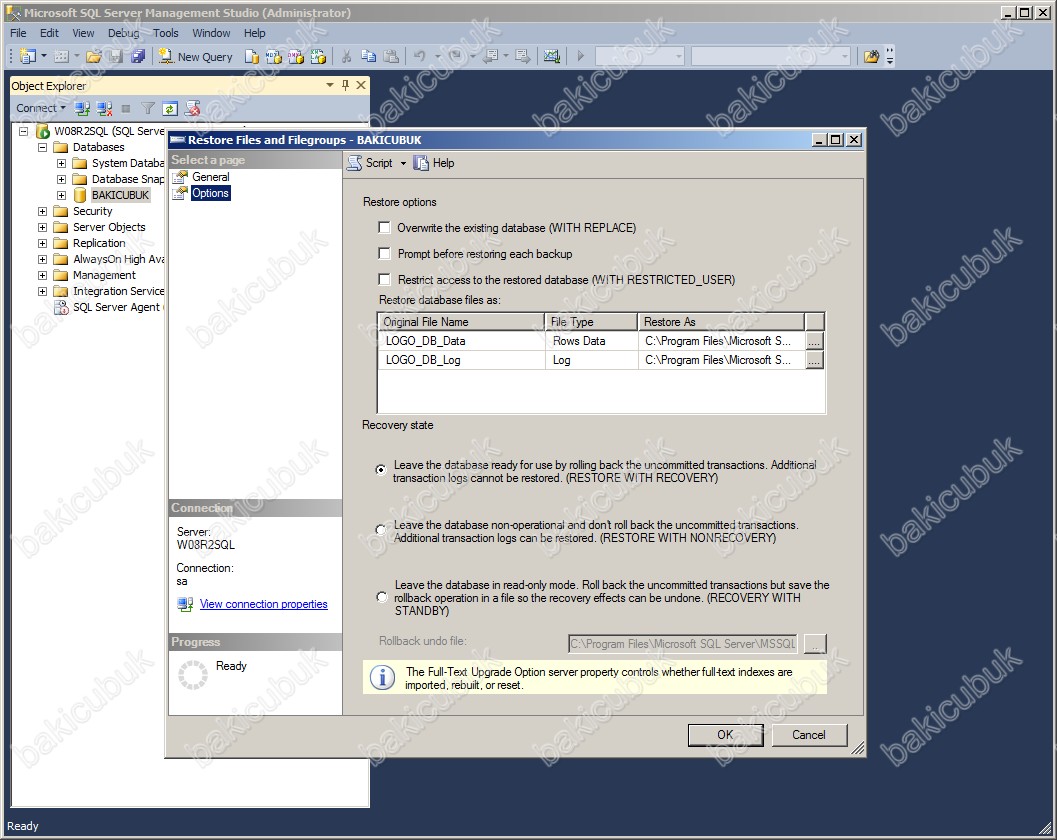
Task: Select RECOVERY WITH STANDBY radio option
Action: click(382, 597)
